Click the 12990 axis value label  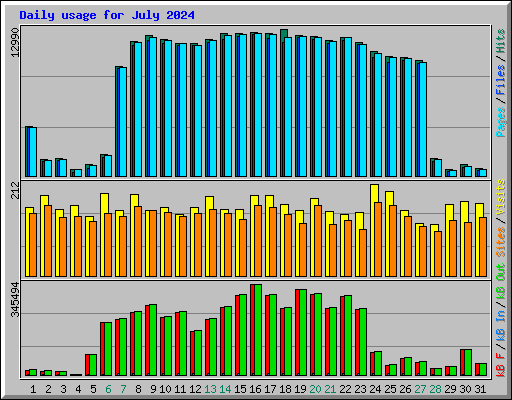[15, 42]
